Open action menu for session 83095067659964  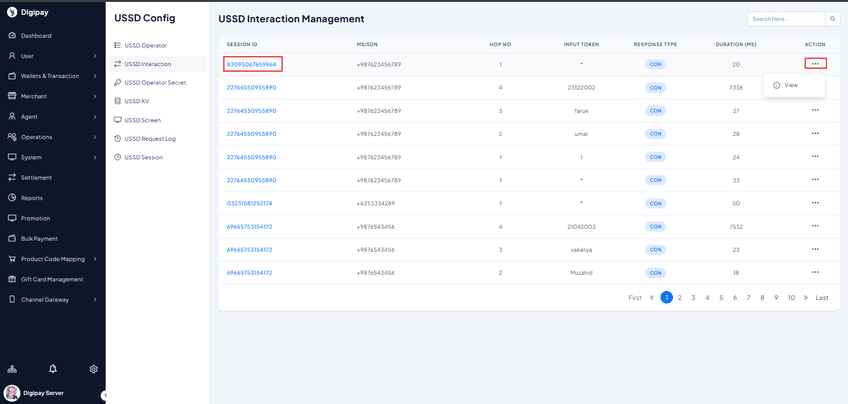815,63
